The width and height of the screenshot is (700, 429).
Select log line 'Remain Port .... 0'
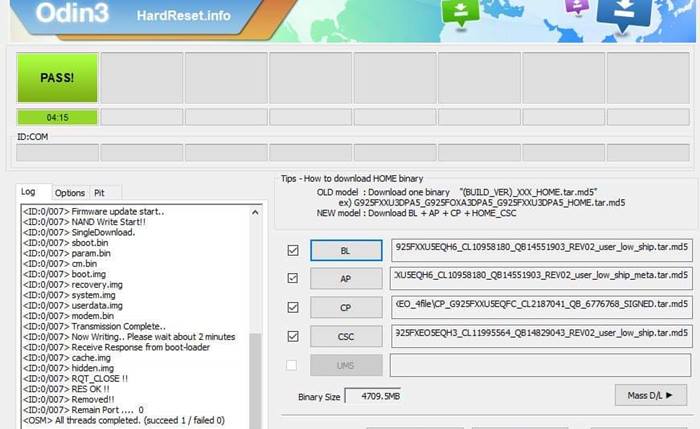(83, 410)
